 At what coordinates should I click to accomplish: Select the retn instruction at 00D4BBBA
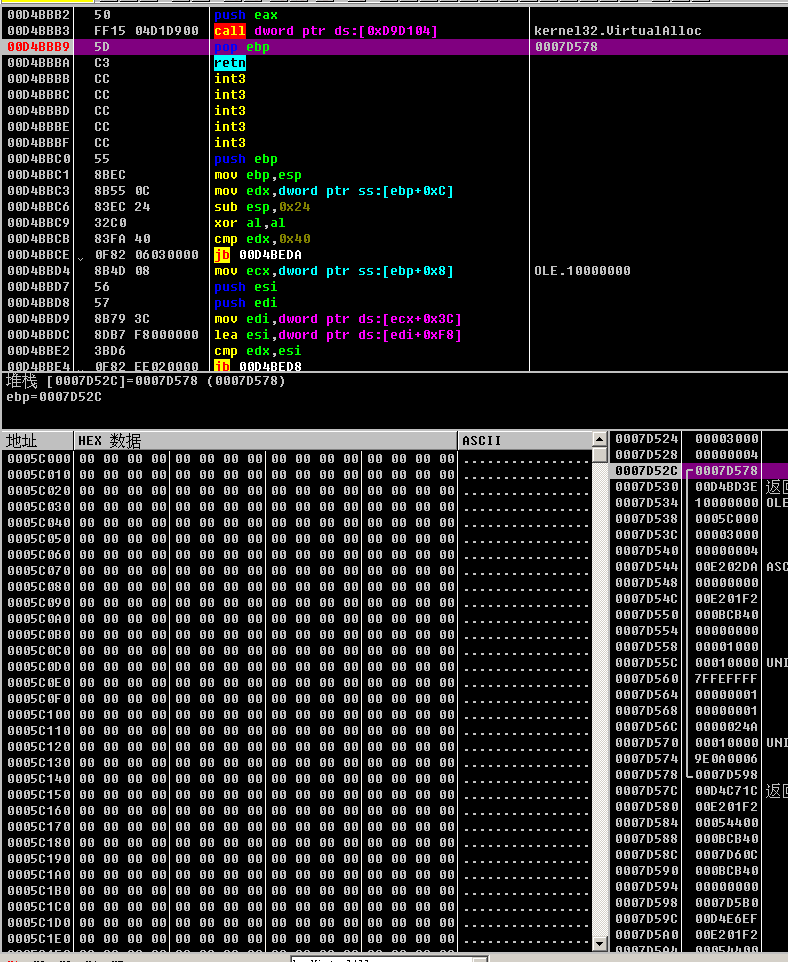point(230,63)
